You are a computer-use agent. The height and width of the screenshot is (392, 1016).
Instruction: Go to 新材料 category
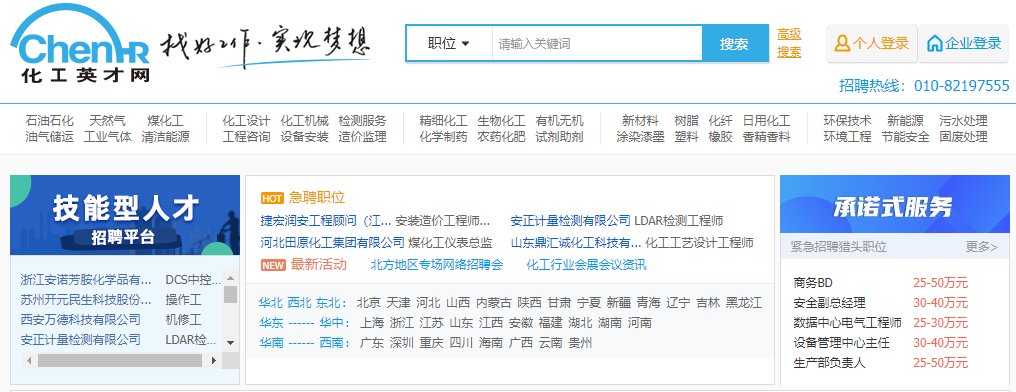pyautogui.click(x=640, y=121)
